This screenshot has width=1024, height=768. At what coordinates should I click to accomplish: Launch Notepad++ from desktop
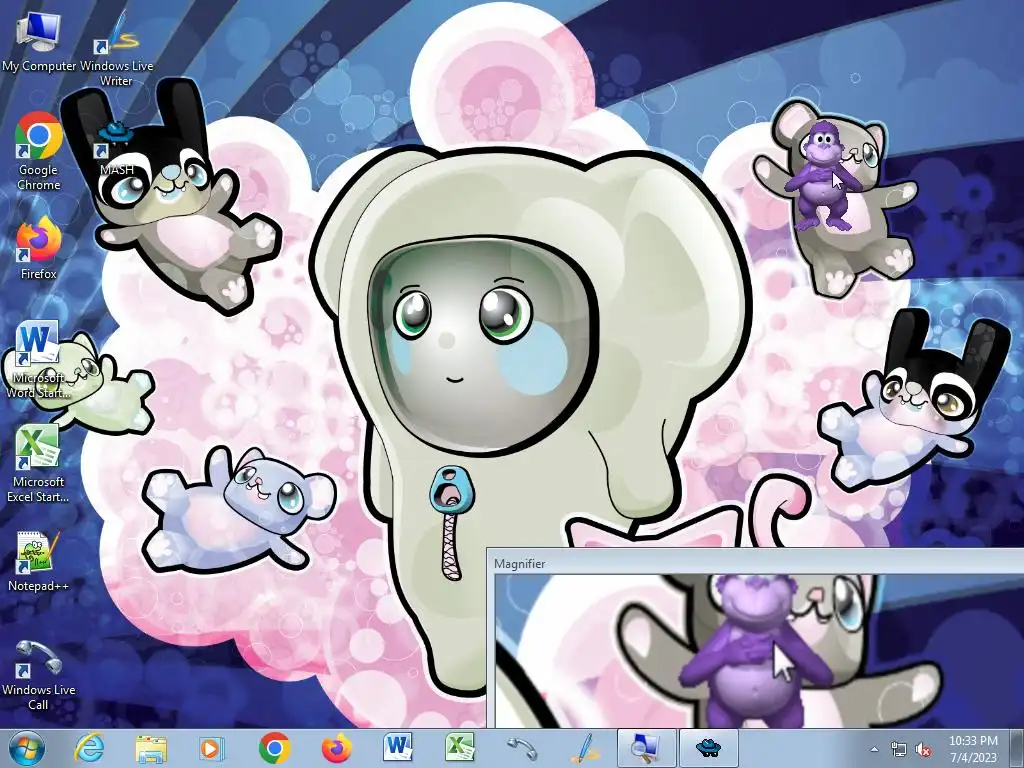[x=39, y=562]
